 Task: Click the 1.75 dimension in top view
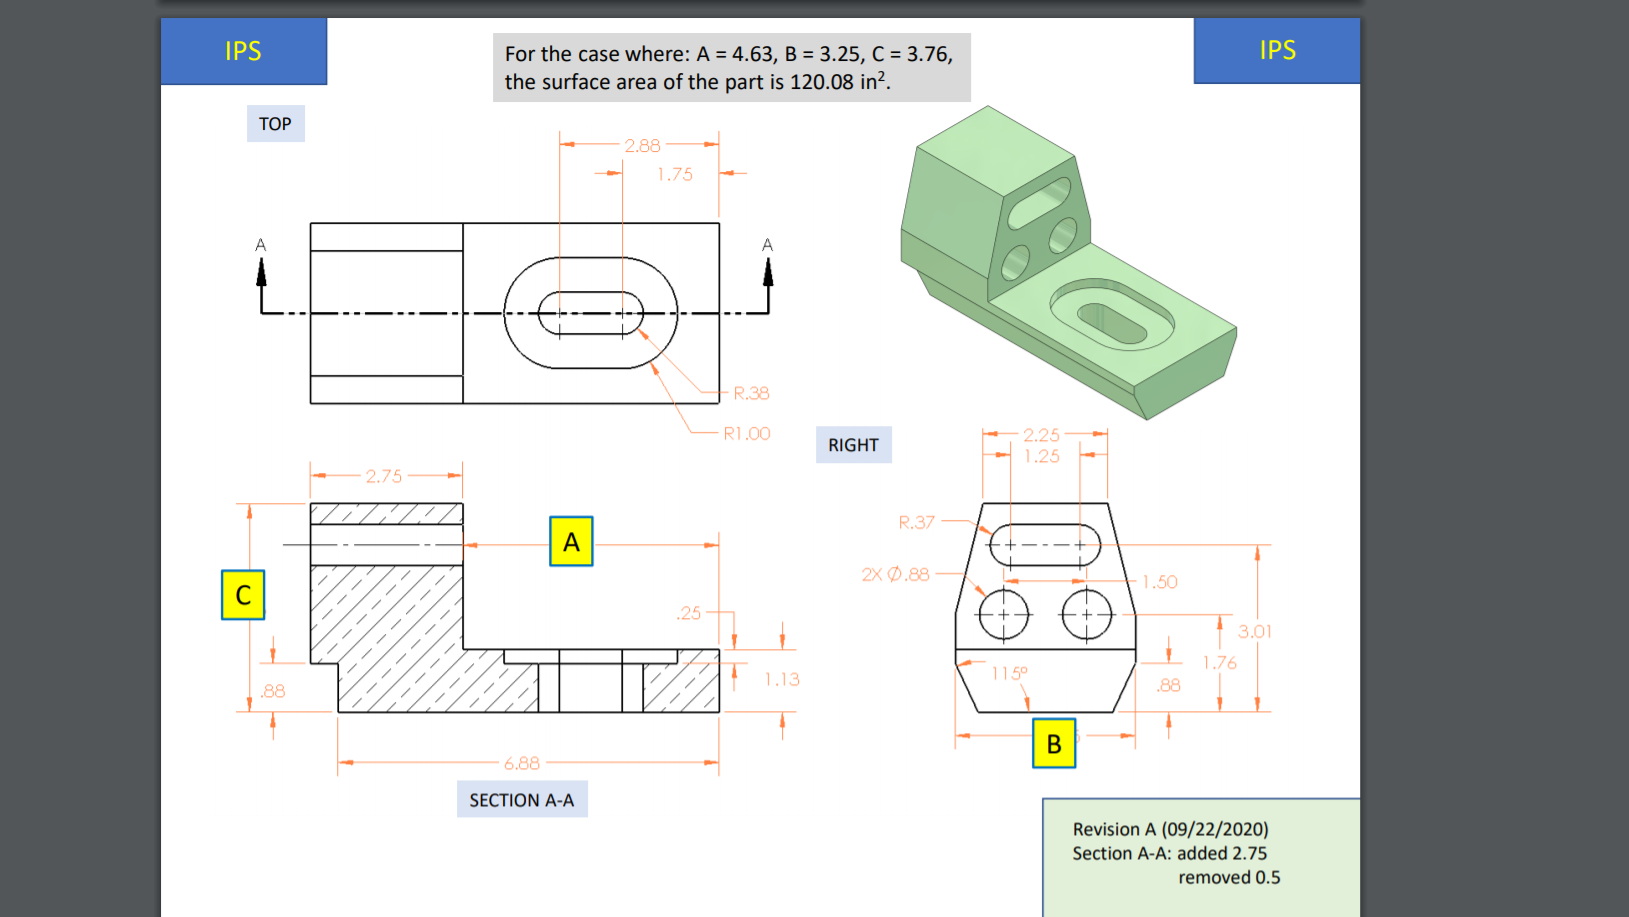point(674,174)
